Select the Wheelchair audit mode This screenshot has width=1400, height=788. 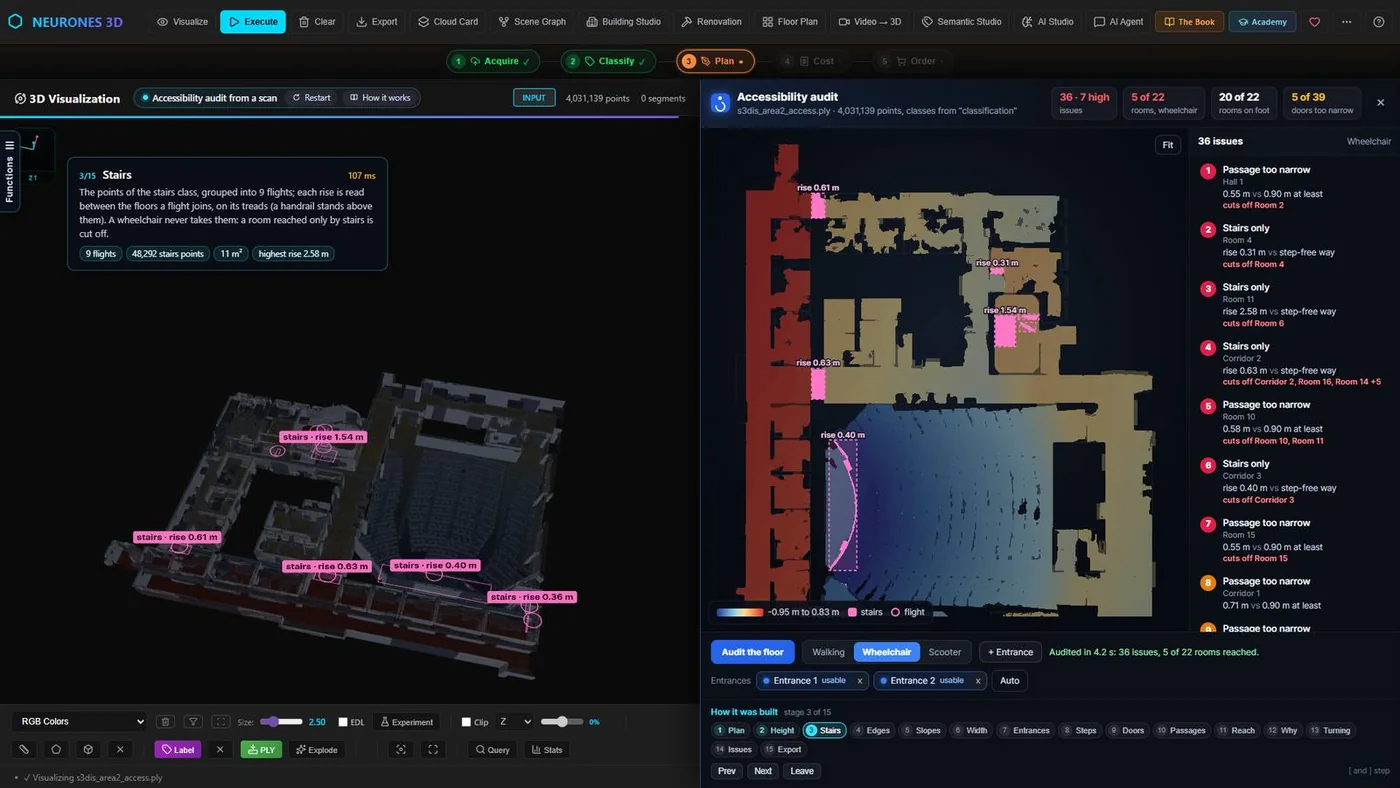[886, 652]
